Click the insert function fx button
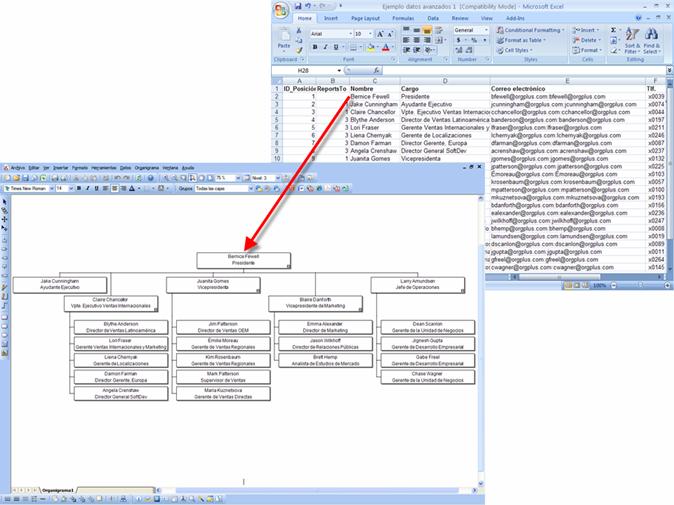Viewport: 674px width, 505px height. click(x=376, y=70)
